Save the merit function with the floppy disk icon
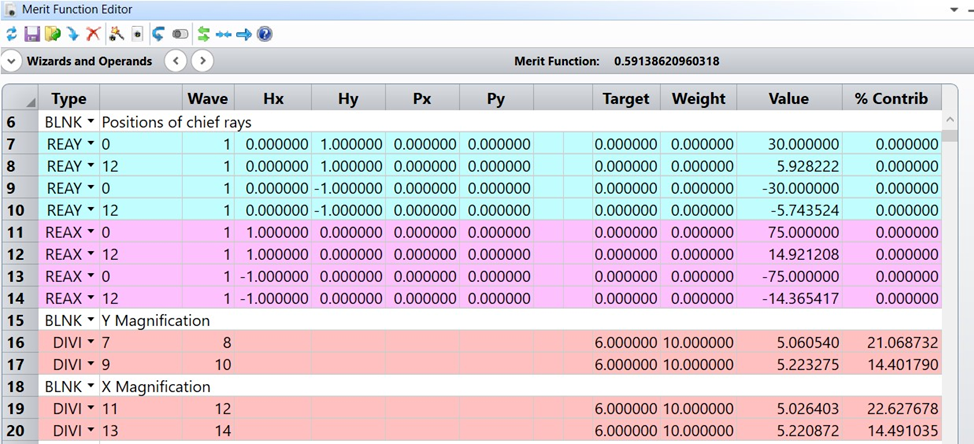The image size is (974, 444). point(31,34)
